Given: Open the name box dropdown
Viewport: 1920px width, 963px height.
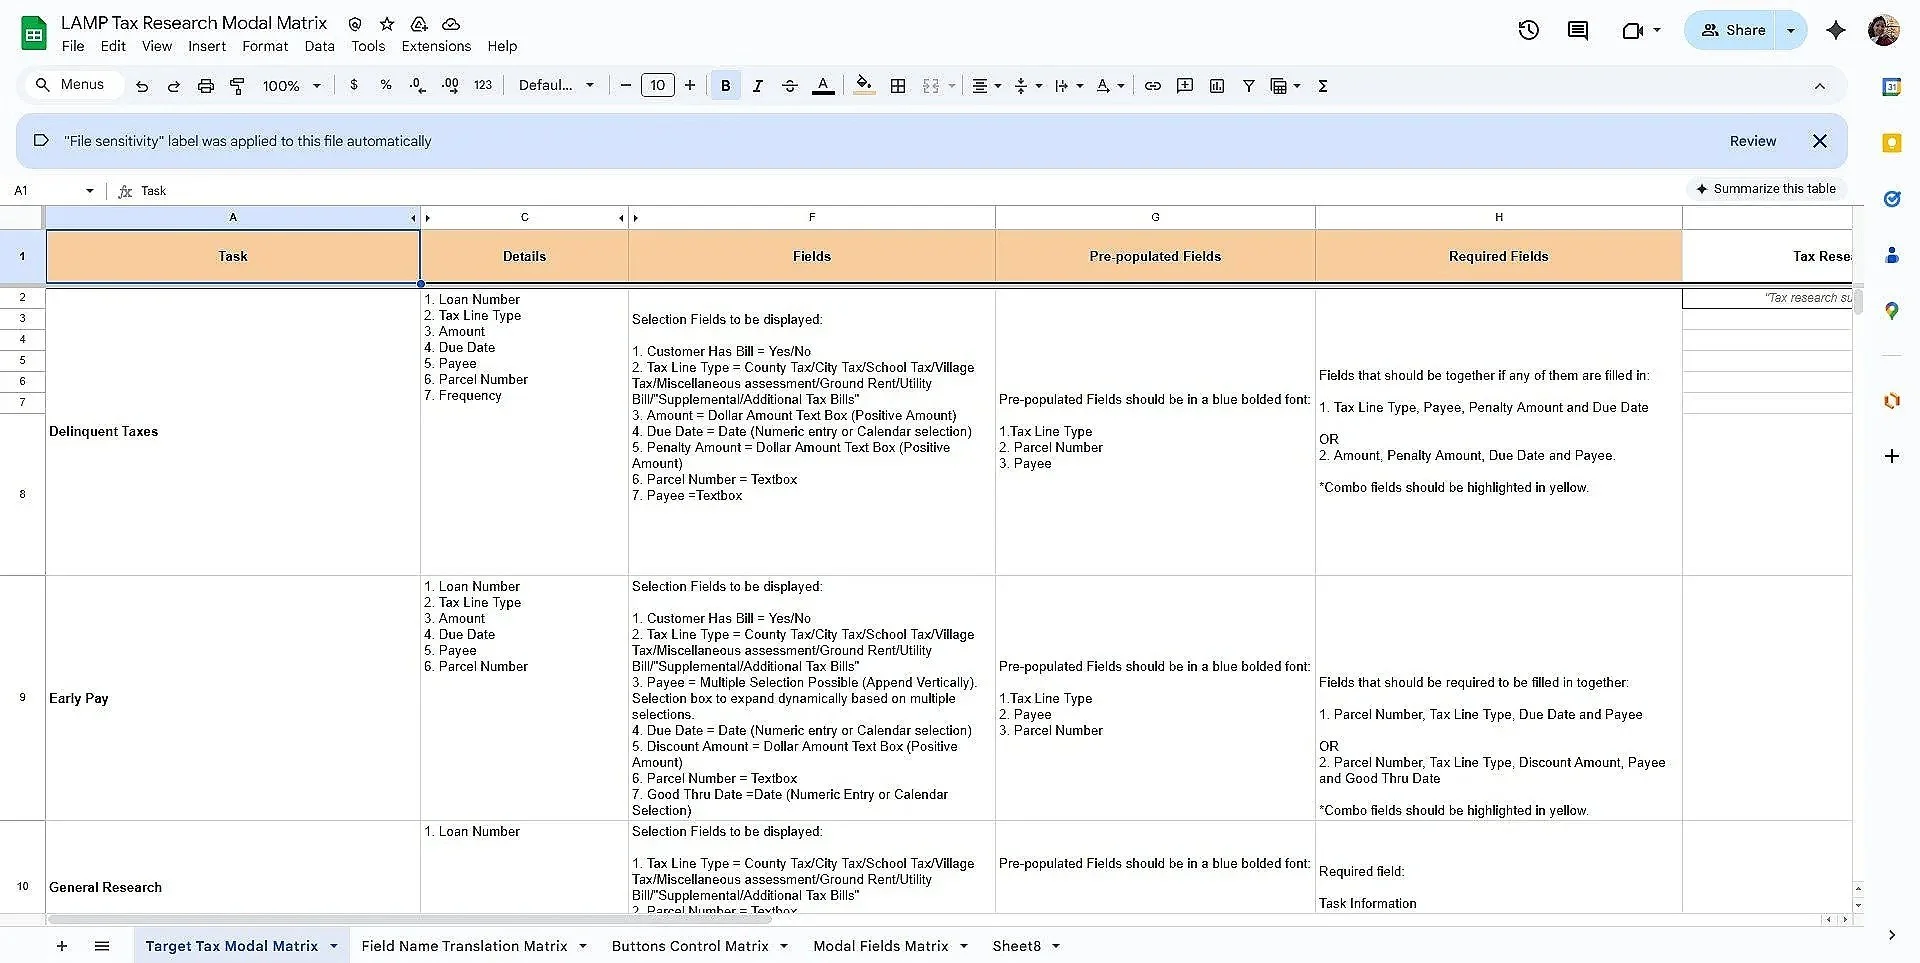Looking at the screenshot, I should [90, 191].
